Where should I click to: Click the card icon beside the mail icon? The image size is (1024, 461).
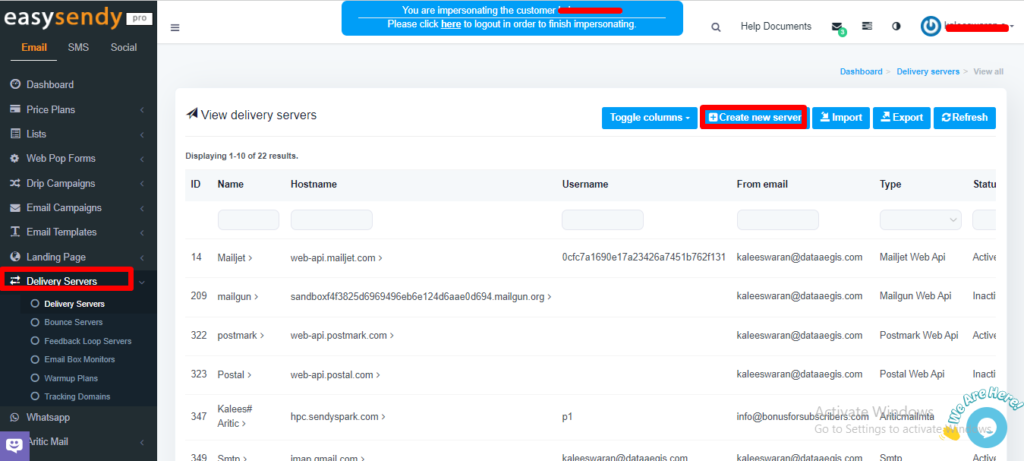tap(866, 27)
